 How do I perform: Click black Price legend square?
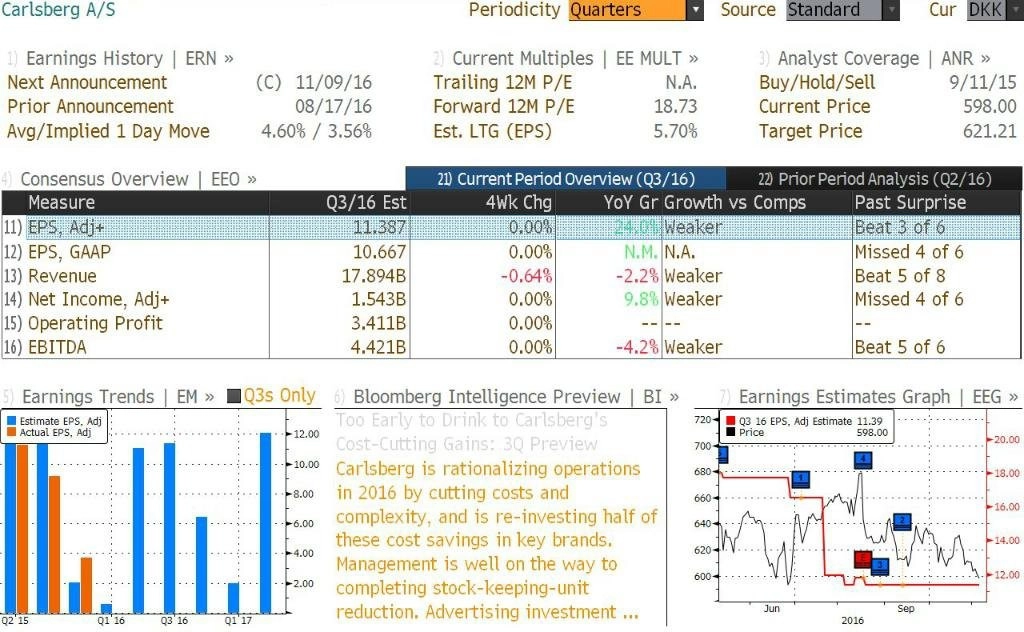point(730,432)
